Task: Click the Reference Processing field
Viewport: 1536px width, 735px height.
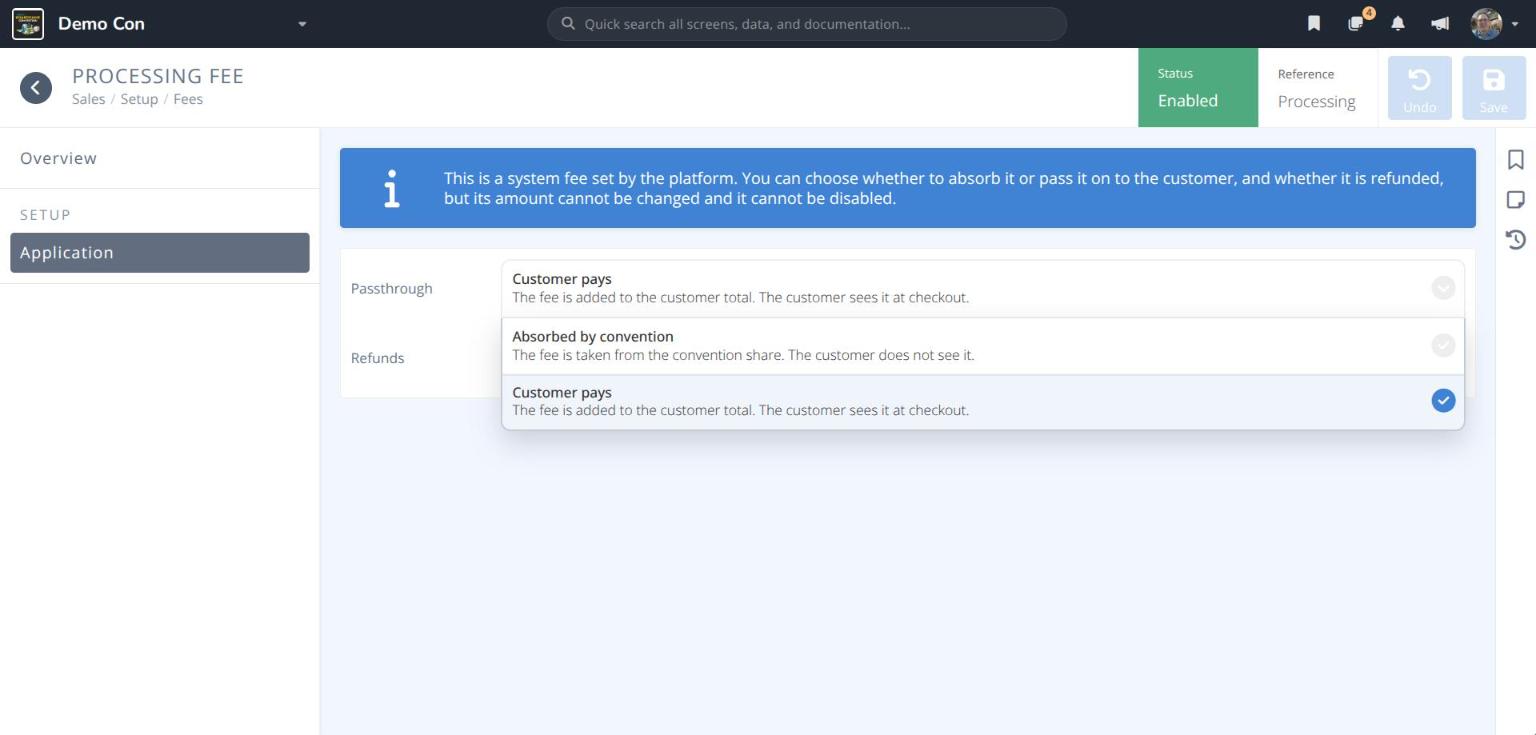Action: pos(1317,88)
